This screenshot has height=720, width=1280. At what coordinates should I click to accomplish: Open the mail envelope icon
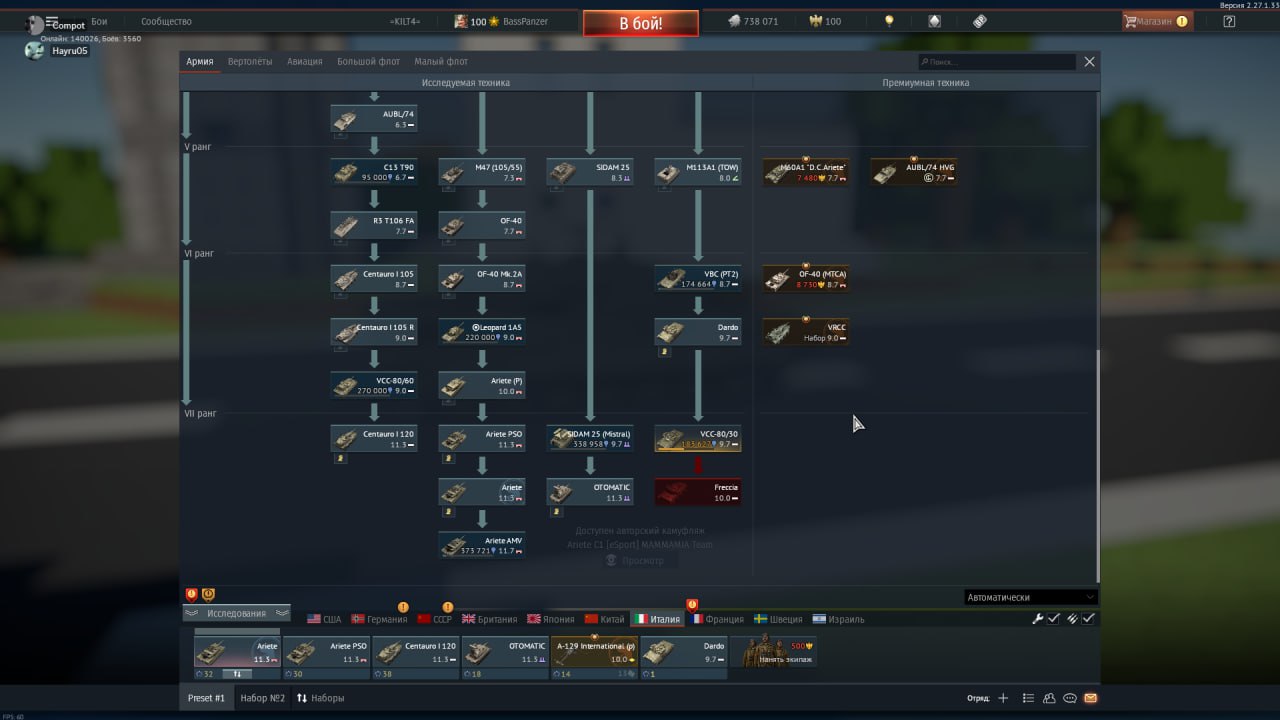(x=1090, y=698)
